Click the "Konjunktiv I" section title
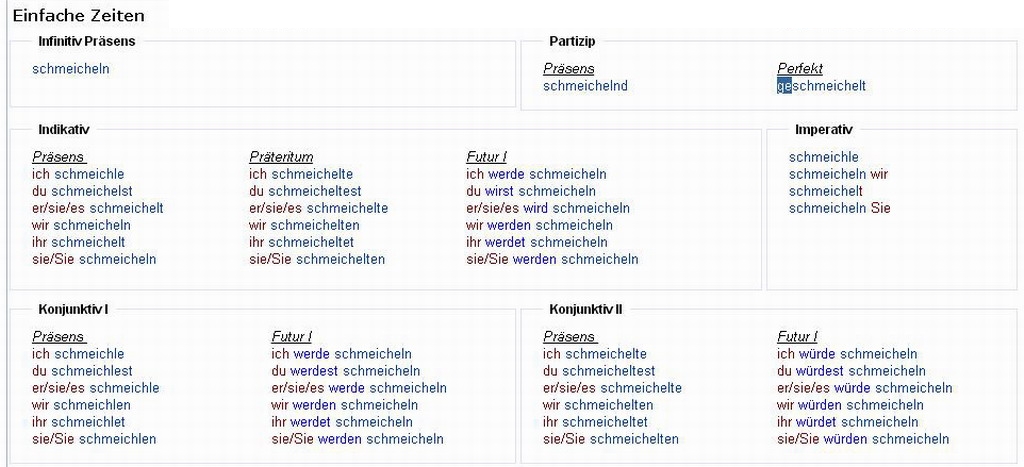 point(73,310)
